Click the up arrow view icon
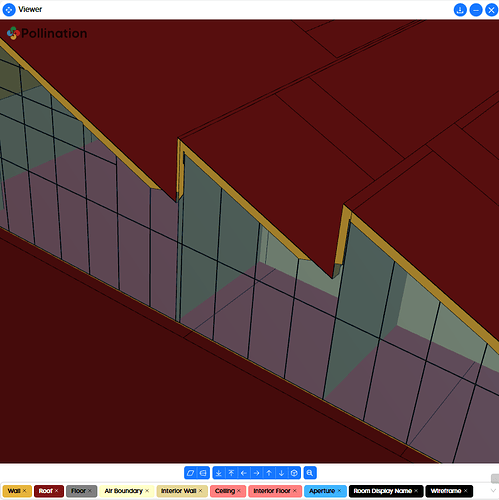Screen dimensions: 499x500 point(269,473)
